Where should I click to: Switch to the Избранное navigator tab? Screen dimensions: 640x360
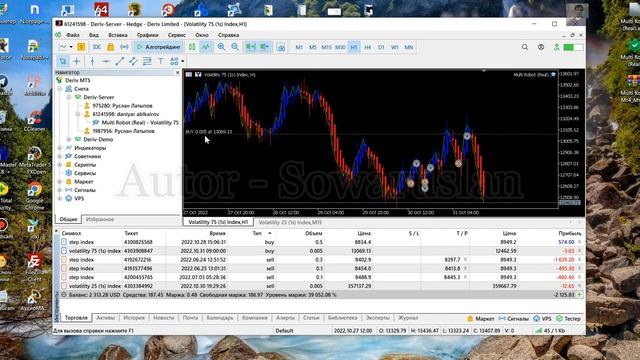click(100, 220)
